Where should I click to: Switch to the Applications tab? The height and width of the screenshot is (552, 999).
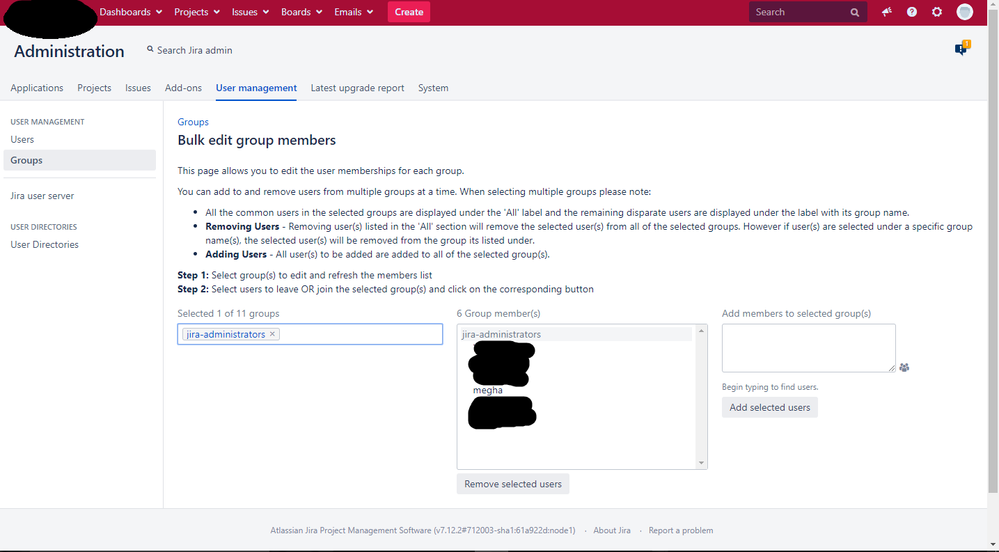pos(36,88)
